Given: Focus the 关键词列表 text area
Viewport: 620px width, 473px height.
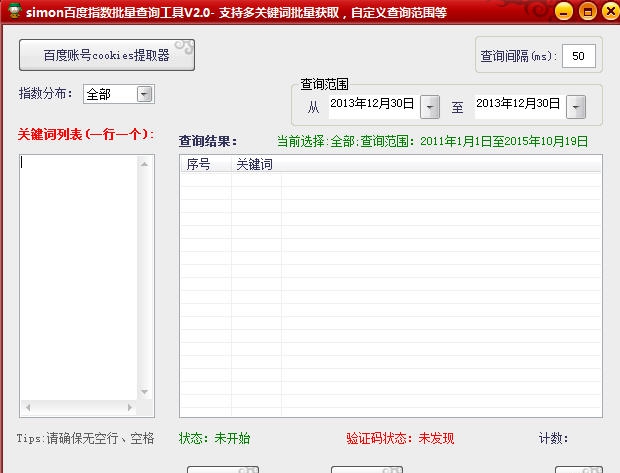Looking at the screenshot, I should (78, 277).
